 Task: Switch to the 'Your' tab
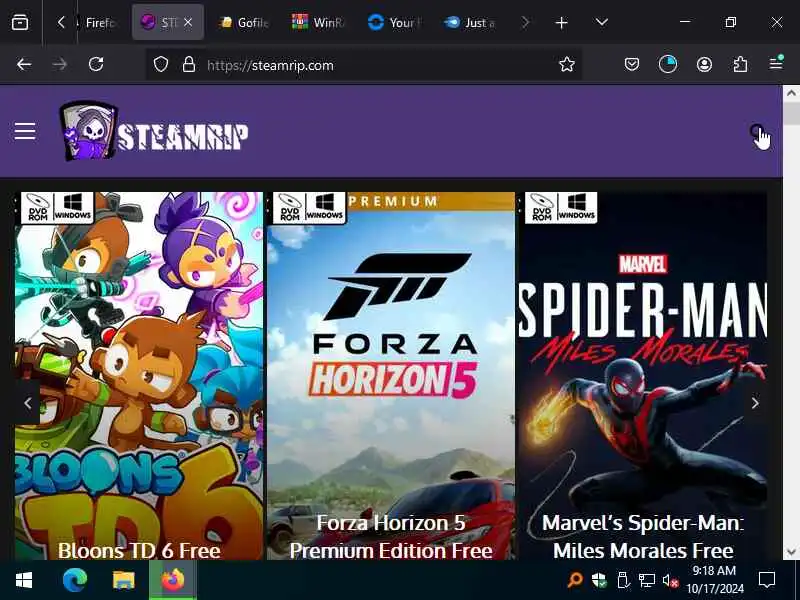(395, 22)
